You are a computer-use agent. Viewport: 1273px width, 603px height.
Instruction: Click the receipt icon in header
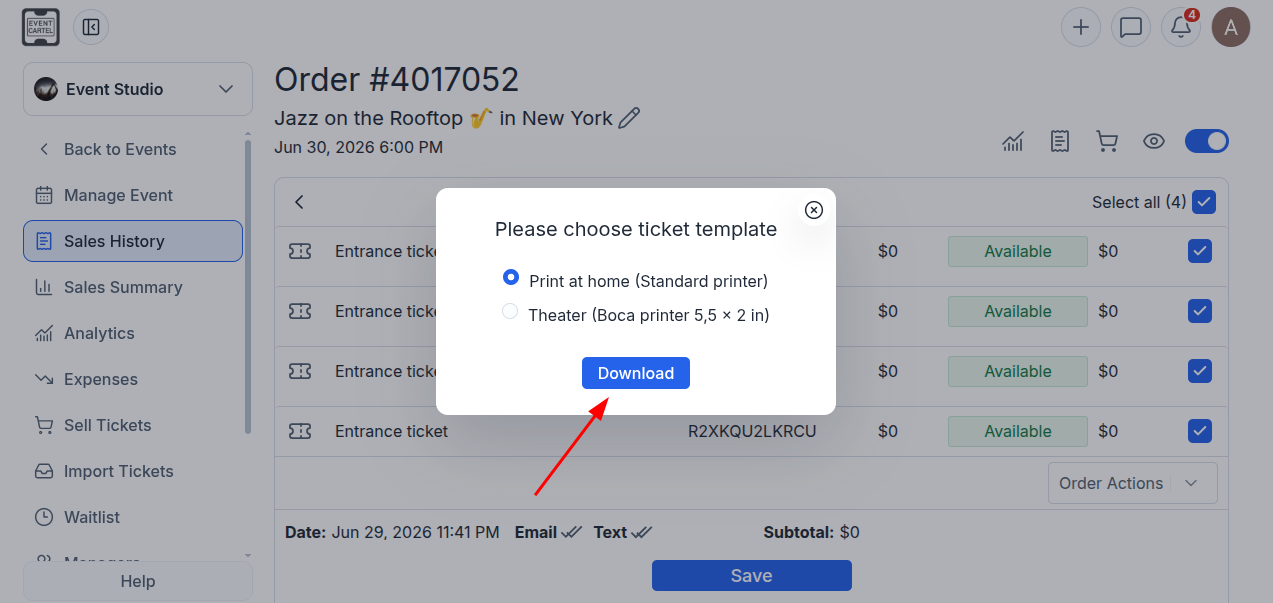click(x=1060, y=142)
